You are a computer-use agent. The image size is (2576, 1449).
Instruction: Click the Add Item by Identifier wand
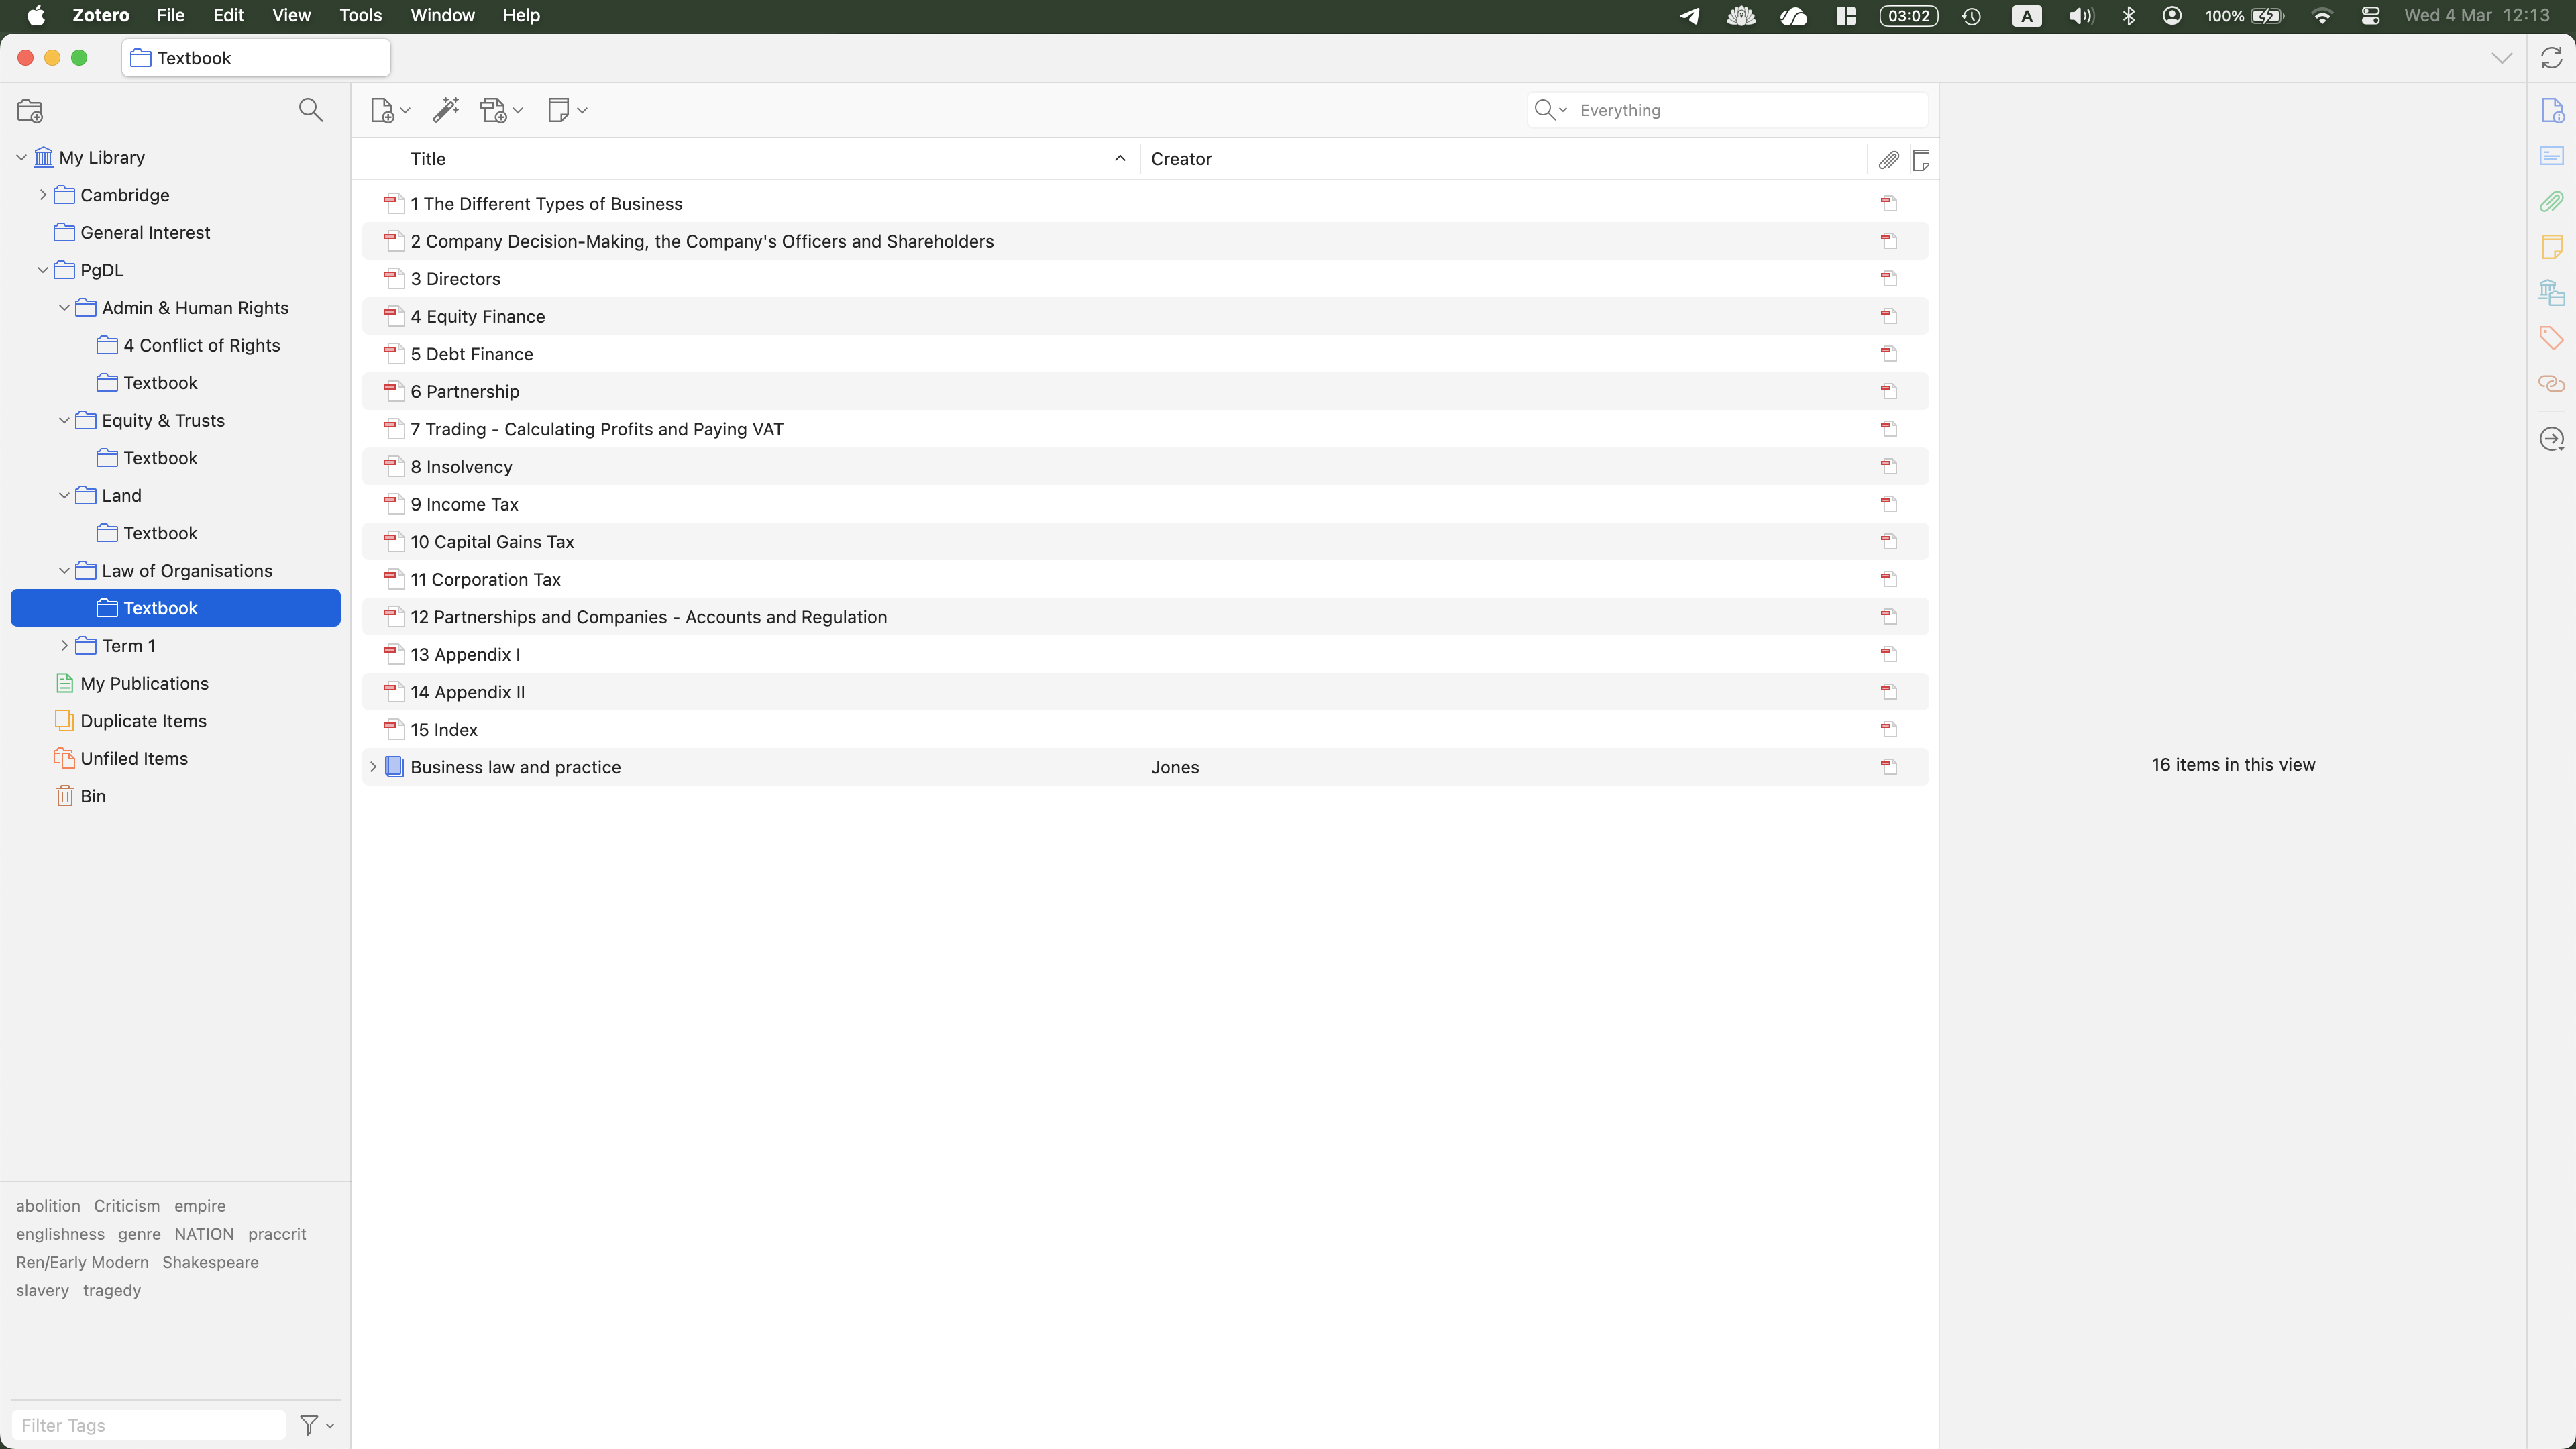[x=445, y=110]
